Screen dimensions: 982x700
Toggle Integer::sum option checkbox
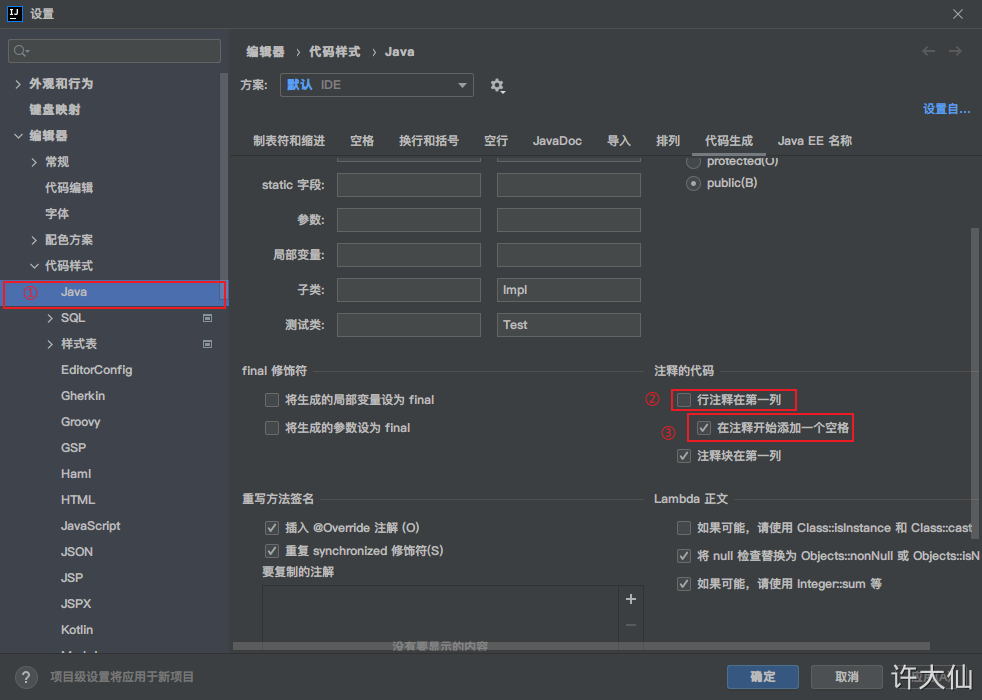point(684,584)
